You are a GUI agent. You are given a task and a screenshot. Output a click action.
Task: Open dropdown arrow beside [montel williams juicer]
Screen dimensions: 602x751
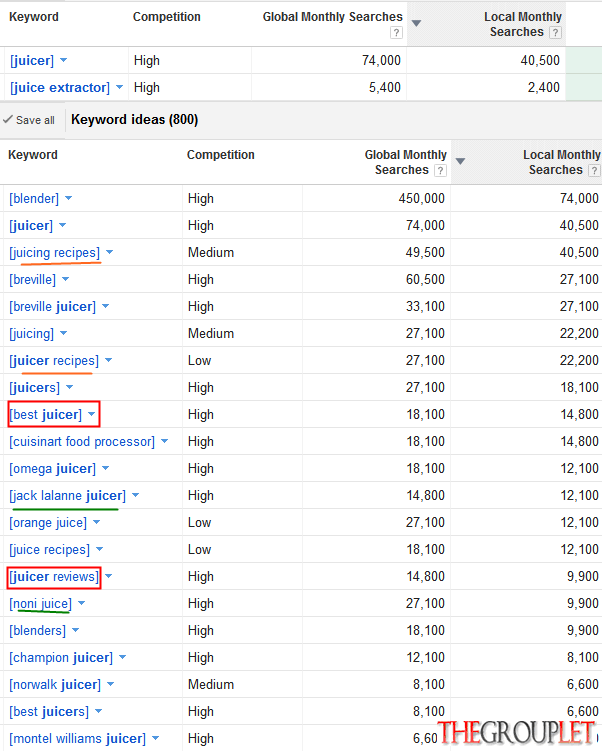tap(155, 738)
